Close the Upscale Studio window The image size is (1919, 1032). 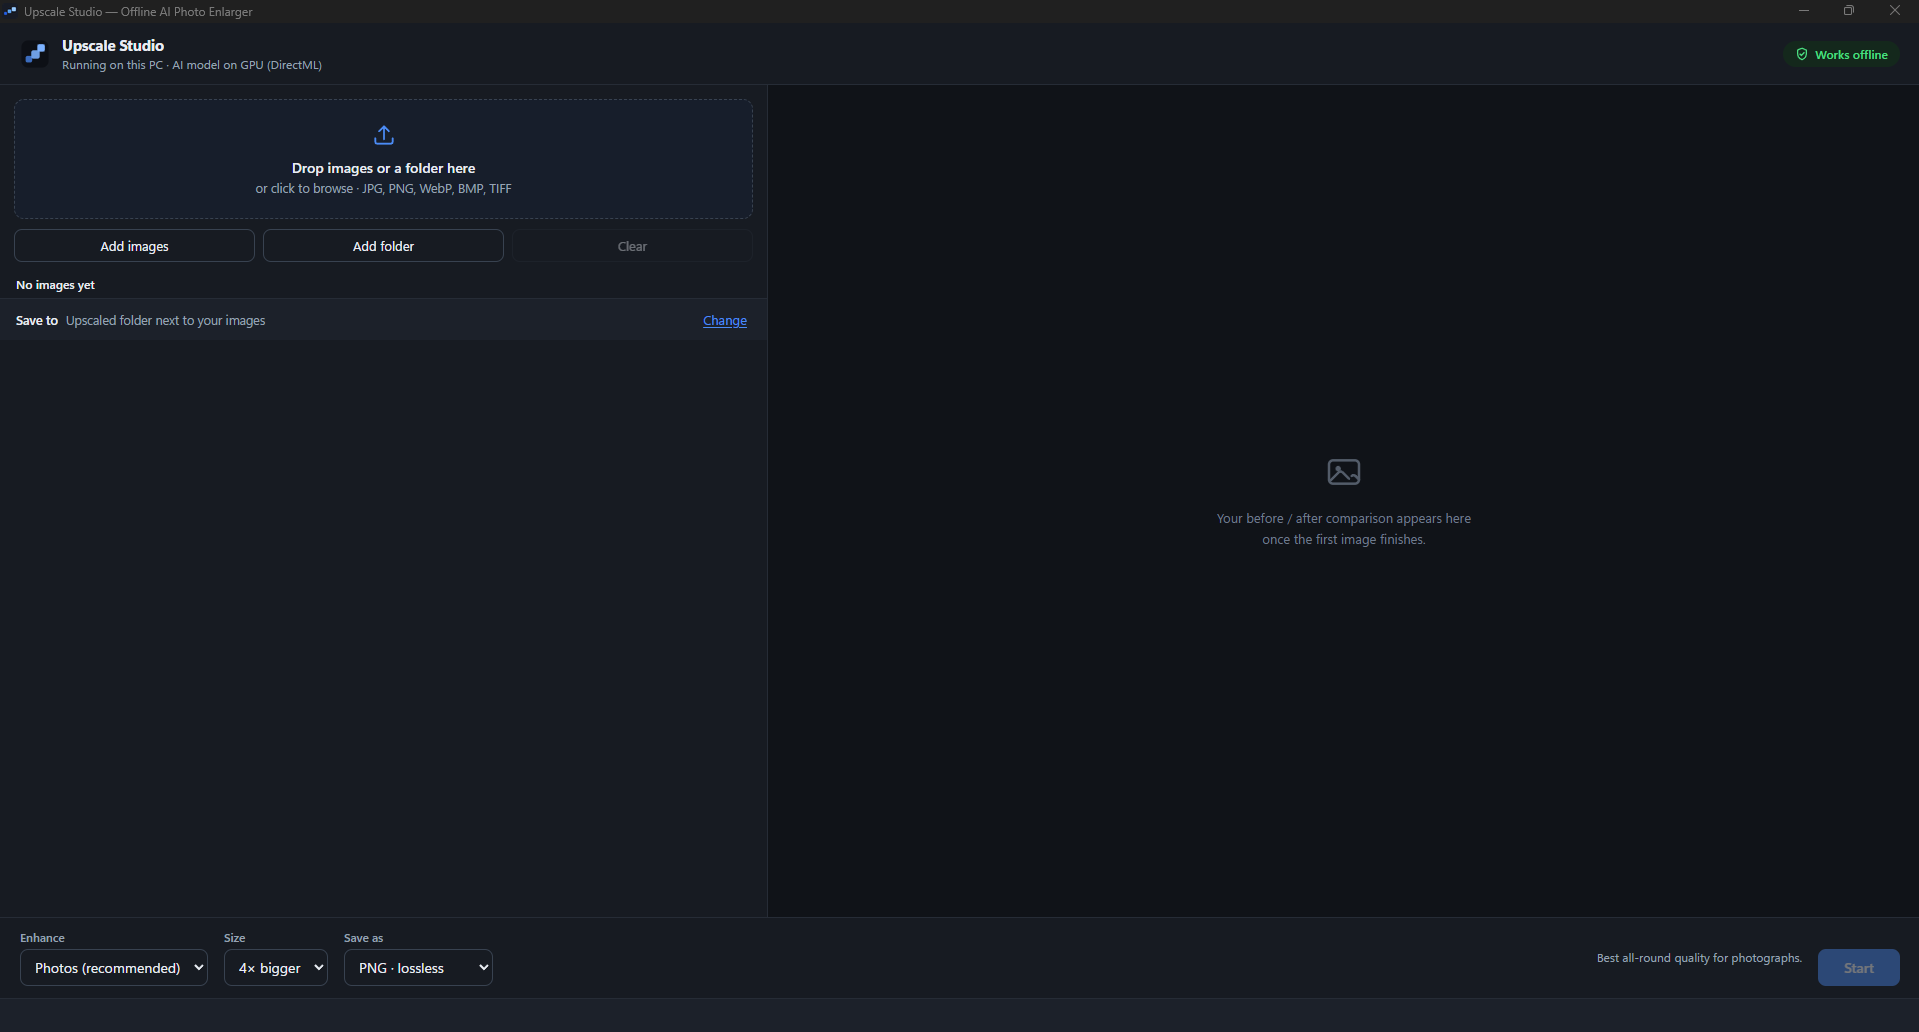point(1895,11)
